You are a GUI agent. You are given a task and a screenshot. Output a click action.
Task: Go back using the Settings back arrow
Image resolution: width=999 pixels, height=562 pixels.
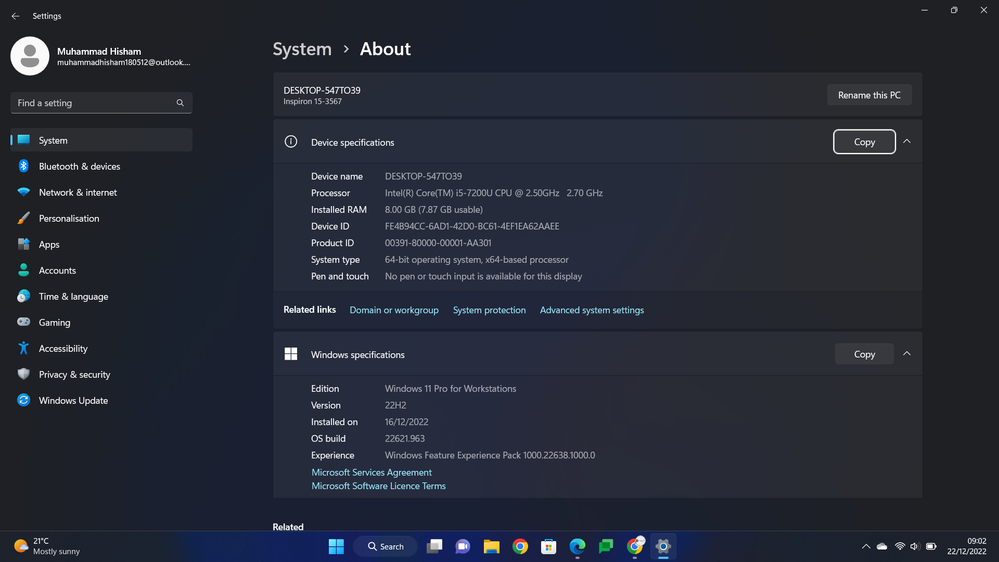click(x=15, y=16)
